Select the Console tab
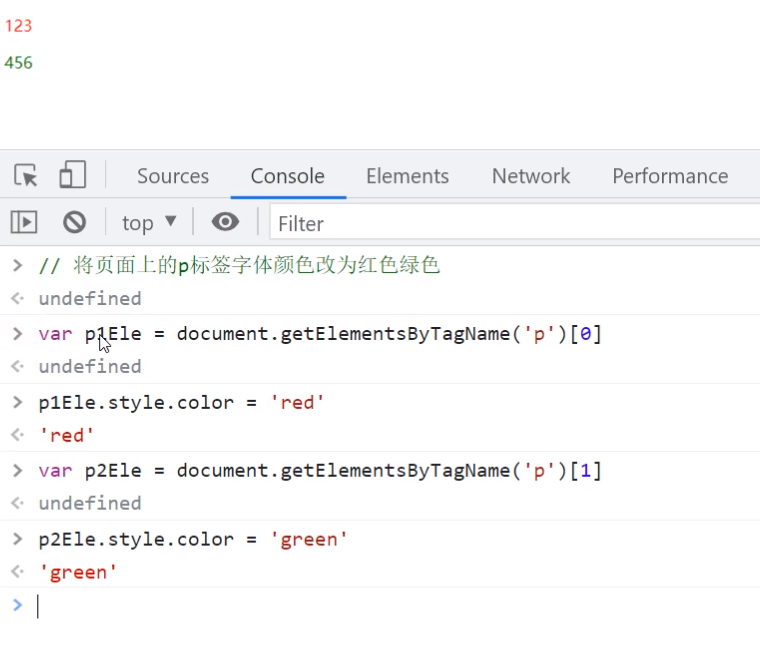Viewport: 760px width, 647px height. click(287, 176)
